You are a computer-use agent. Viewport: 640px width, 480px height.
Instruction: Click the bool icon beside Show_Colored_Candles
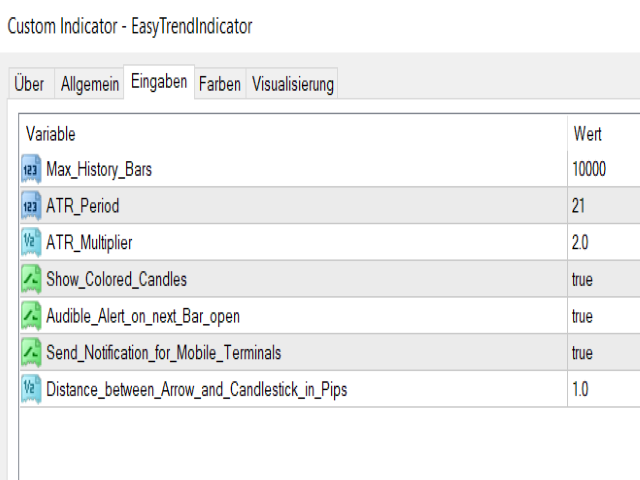pyautogui.click(x=31, y=279)
